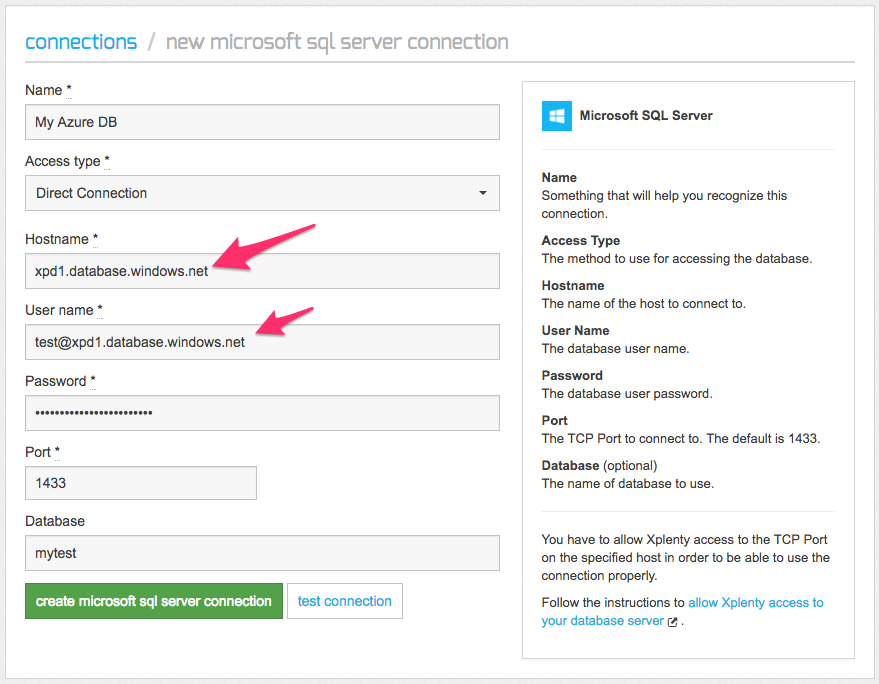The image size is (879, 684).
Task: Go to the connections breadcrumb link
Action: (x=81, y=42)
